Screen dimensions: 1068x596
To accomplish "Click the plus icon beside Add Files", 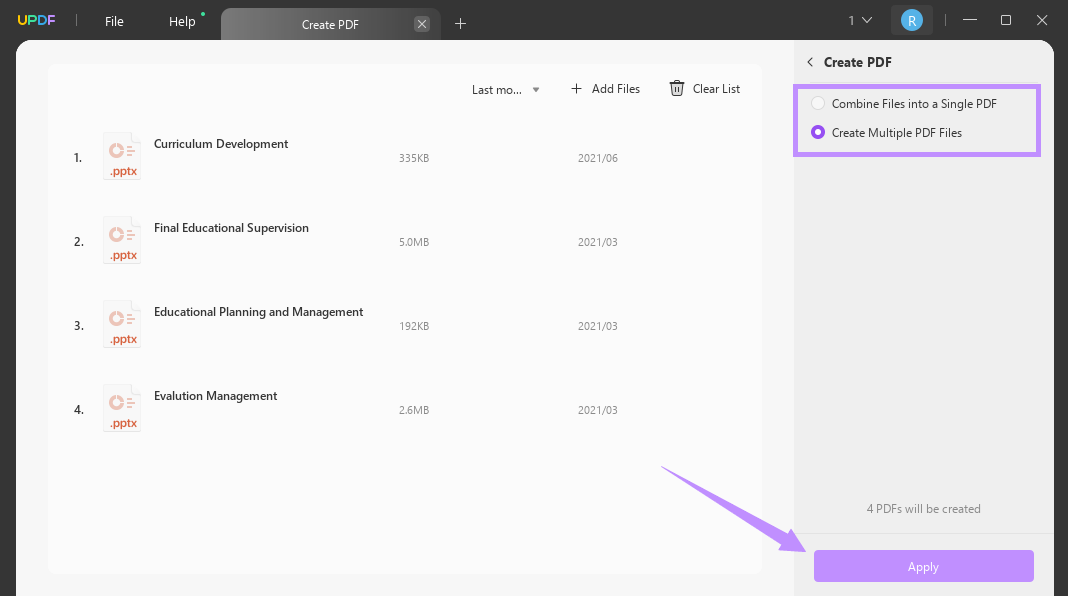I will [x=576, y=89].
